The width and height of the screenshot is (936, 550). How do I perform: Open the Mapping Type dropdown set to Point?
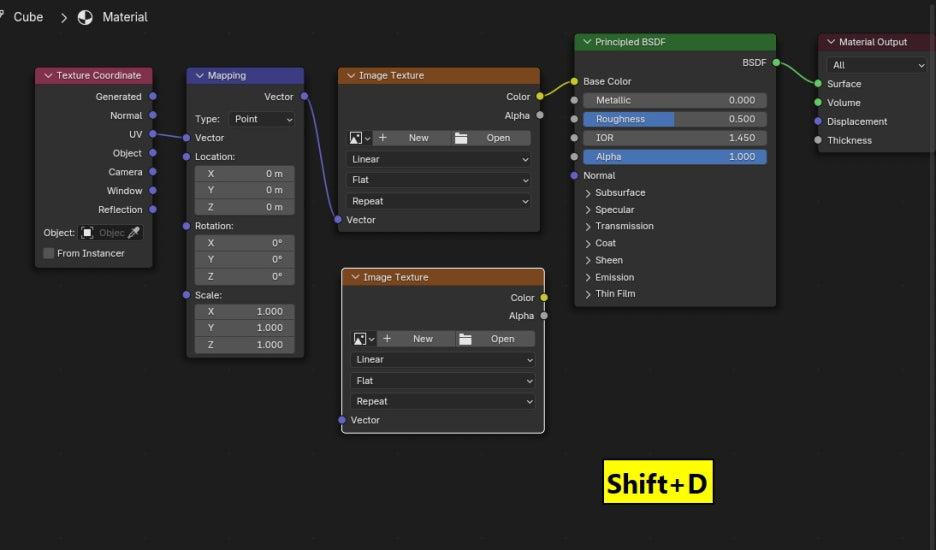262,119
